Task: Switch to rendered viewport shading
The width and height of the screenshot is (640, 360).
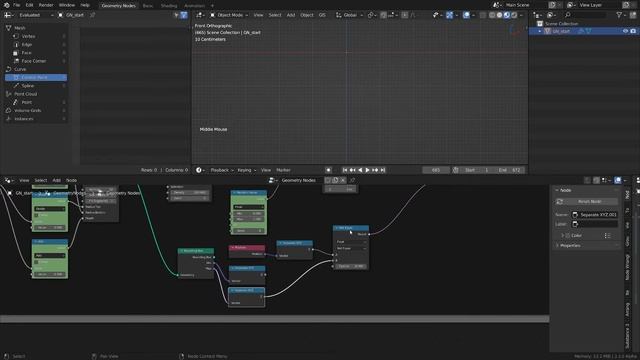Action: pyautogui.click(x=514, y=15)
